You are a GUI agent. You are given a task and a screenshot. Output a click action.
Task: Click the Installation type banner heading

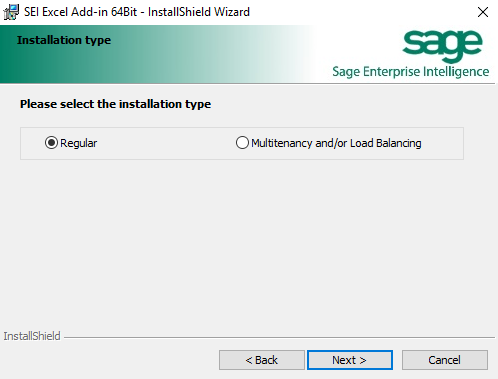coord(64,40)
